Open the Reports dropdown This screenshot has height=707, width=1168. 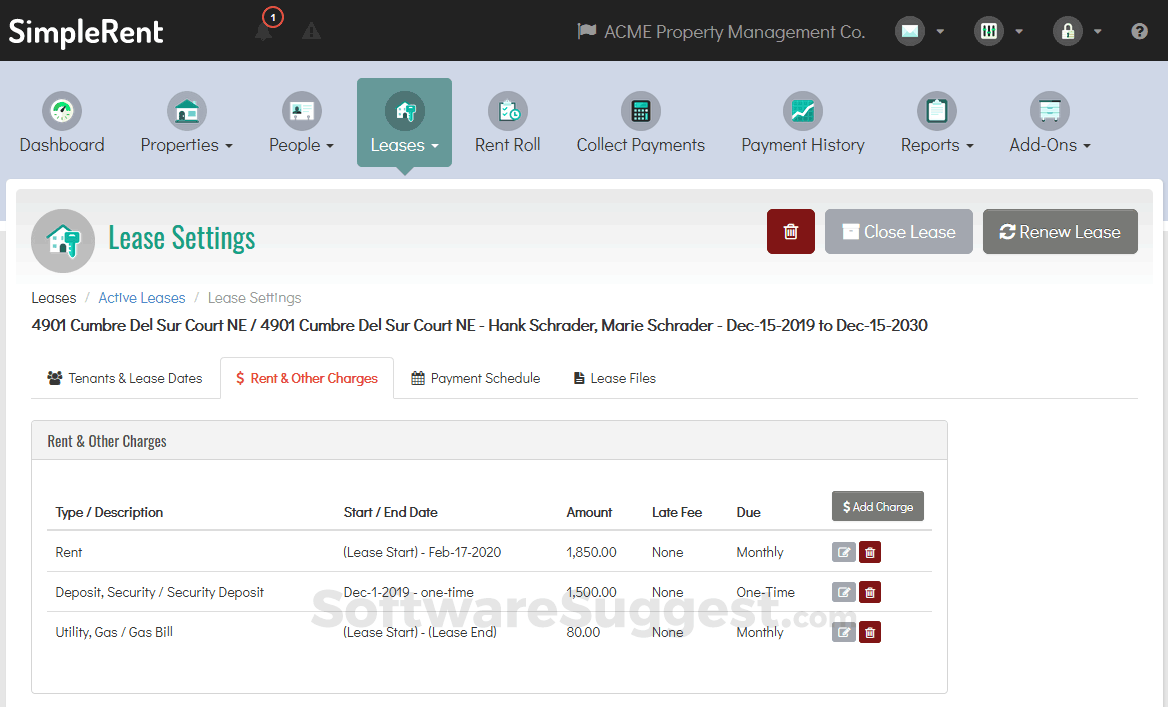(936, 144)
